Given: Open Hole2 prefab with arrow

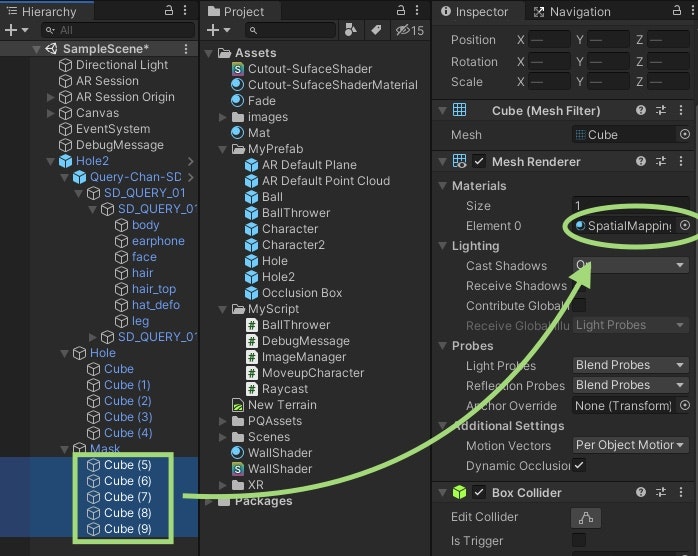Looking at the screenshot, I should click(x=191, y=161).
